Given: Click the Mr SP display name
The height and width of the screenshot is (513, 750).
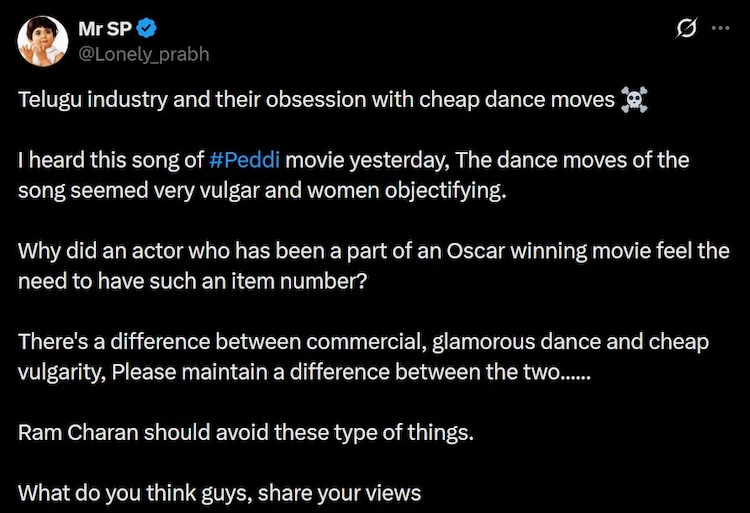Looking at the screenshot, I should [105, 29].
